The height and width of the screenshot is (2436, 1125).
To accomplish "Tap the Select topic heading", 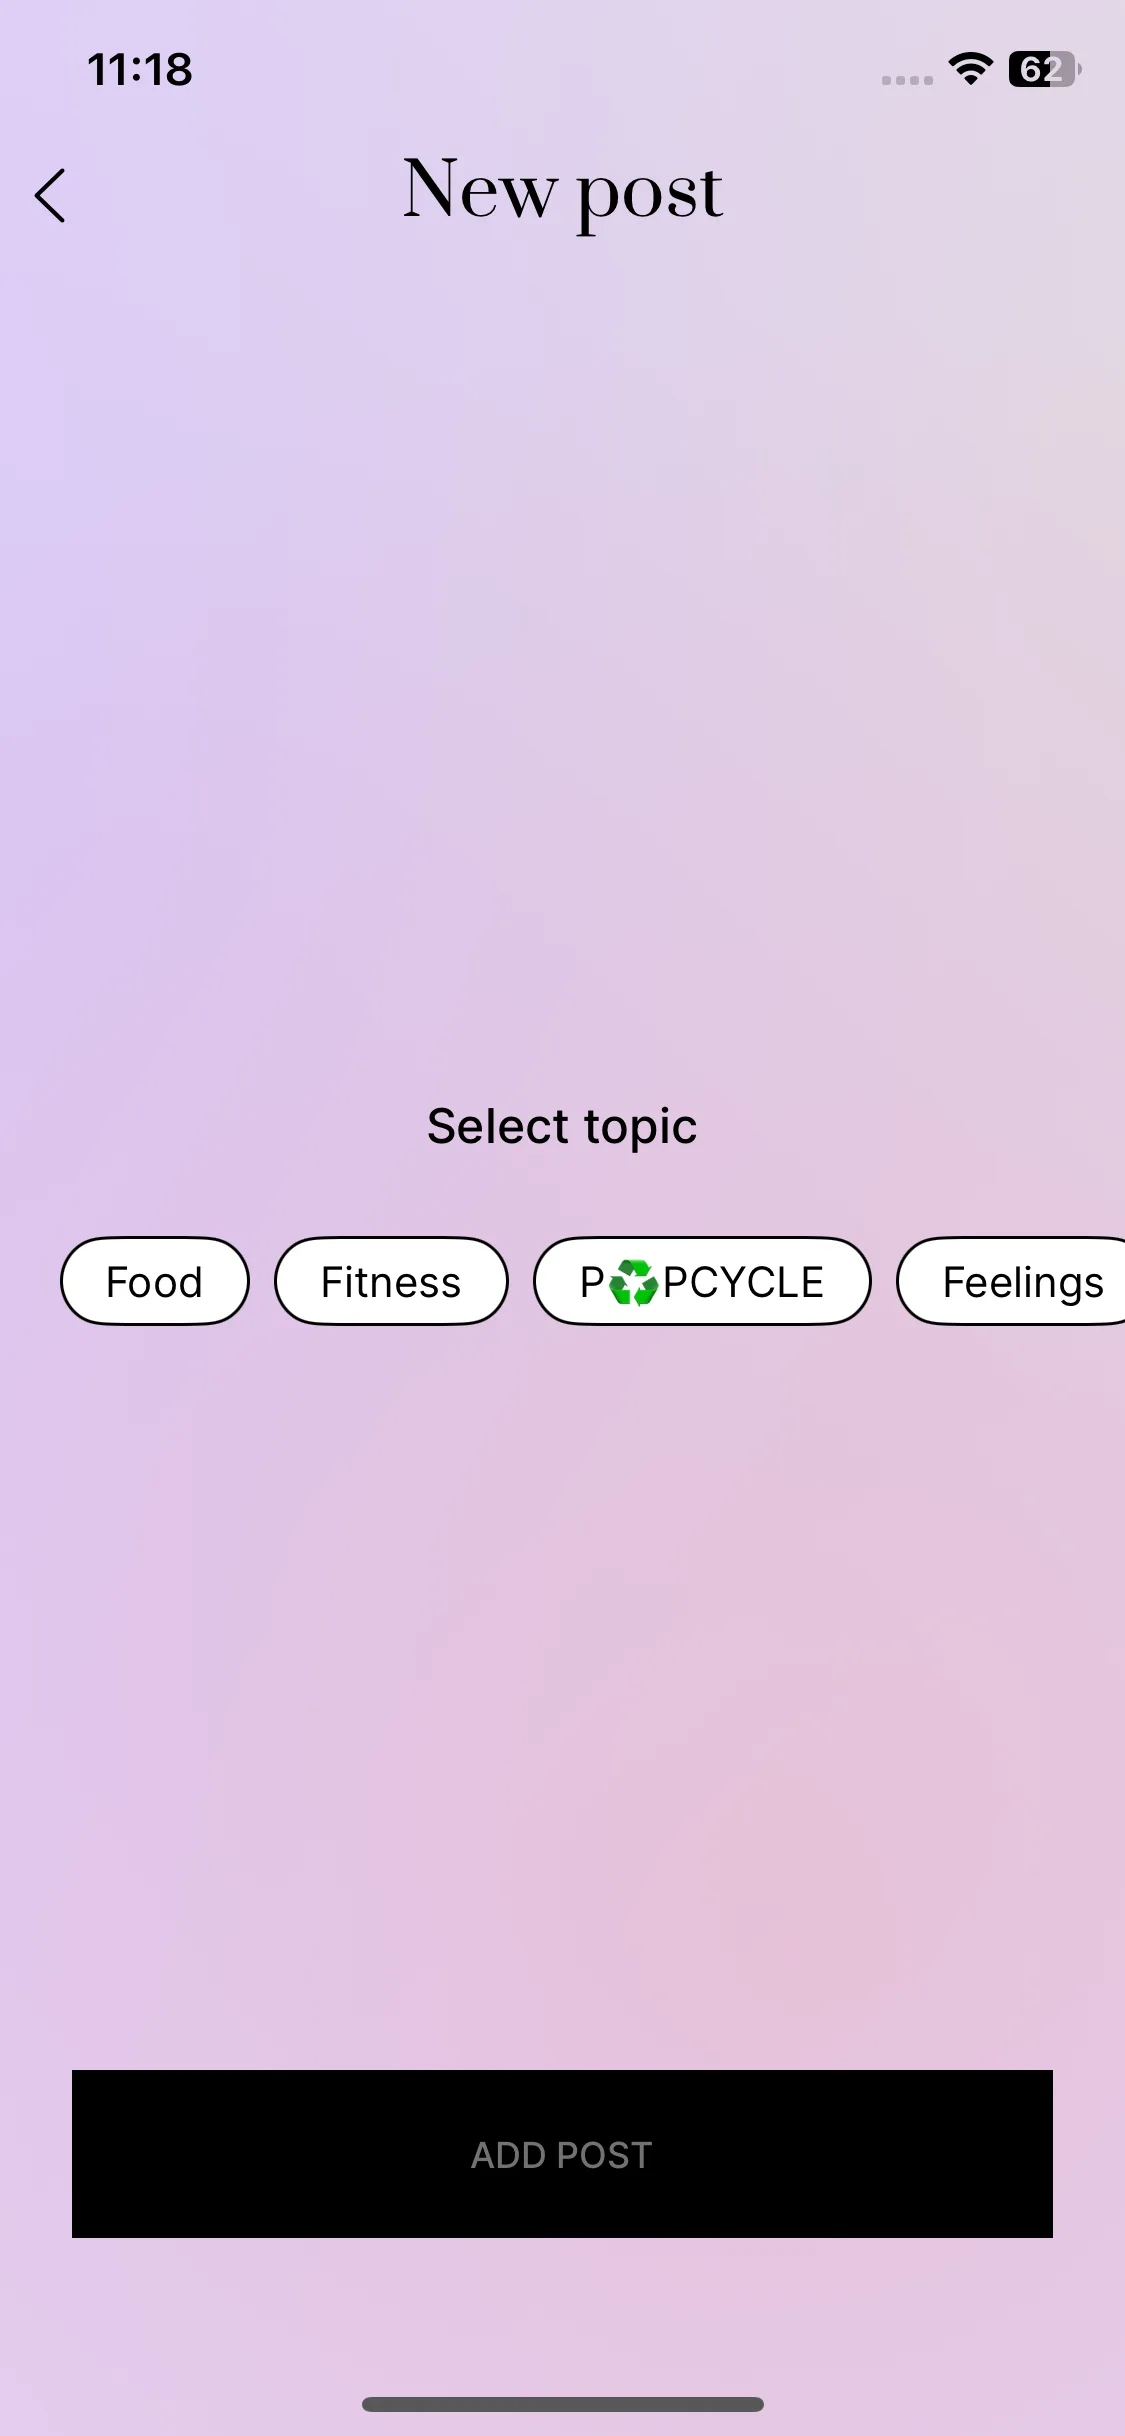I will [562, 1126].
